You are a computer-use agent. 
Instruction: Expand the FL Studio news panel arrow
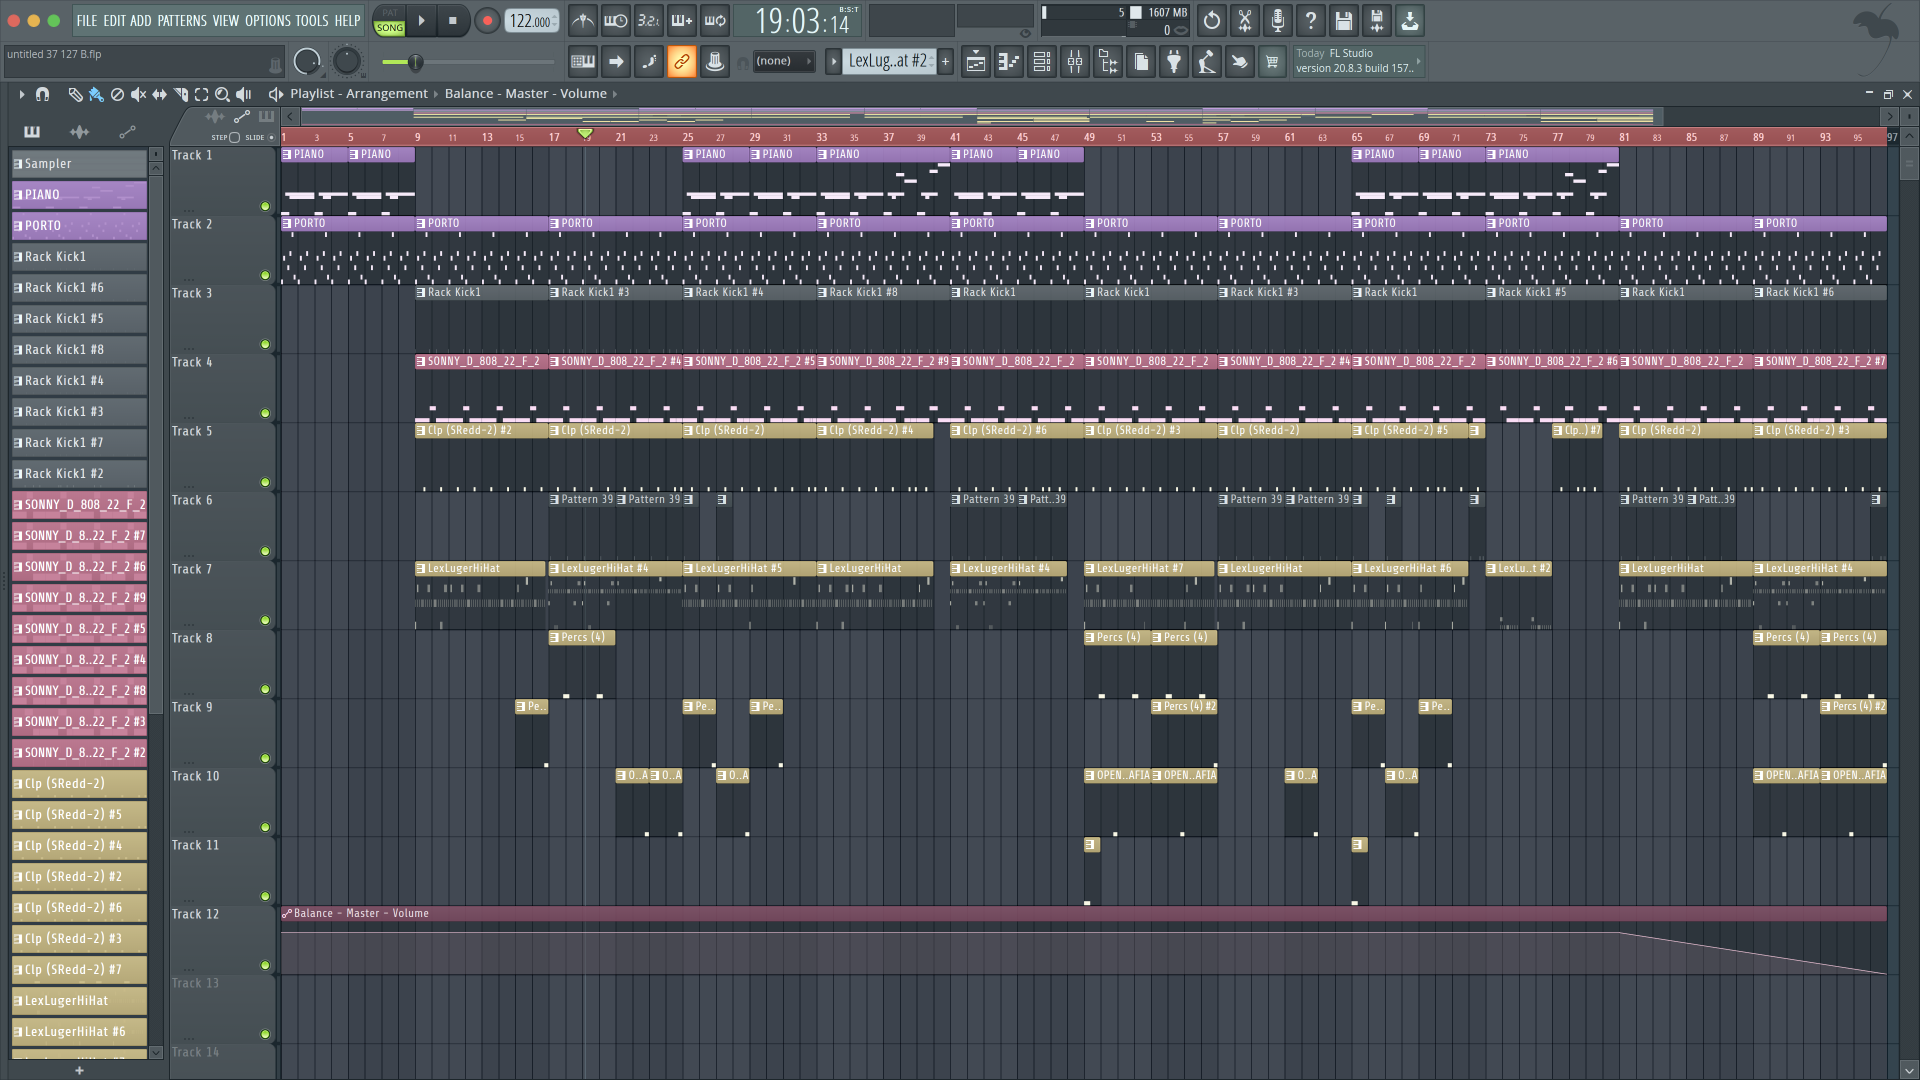click(1418, 61)
